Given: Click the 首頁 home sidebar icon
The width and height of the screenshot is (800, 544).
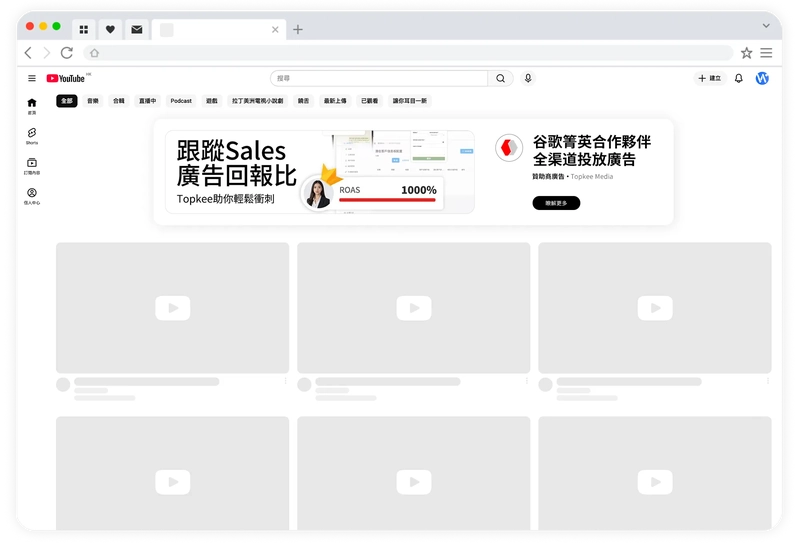Looking at the screenshot, I should (32, 105).
